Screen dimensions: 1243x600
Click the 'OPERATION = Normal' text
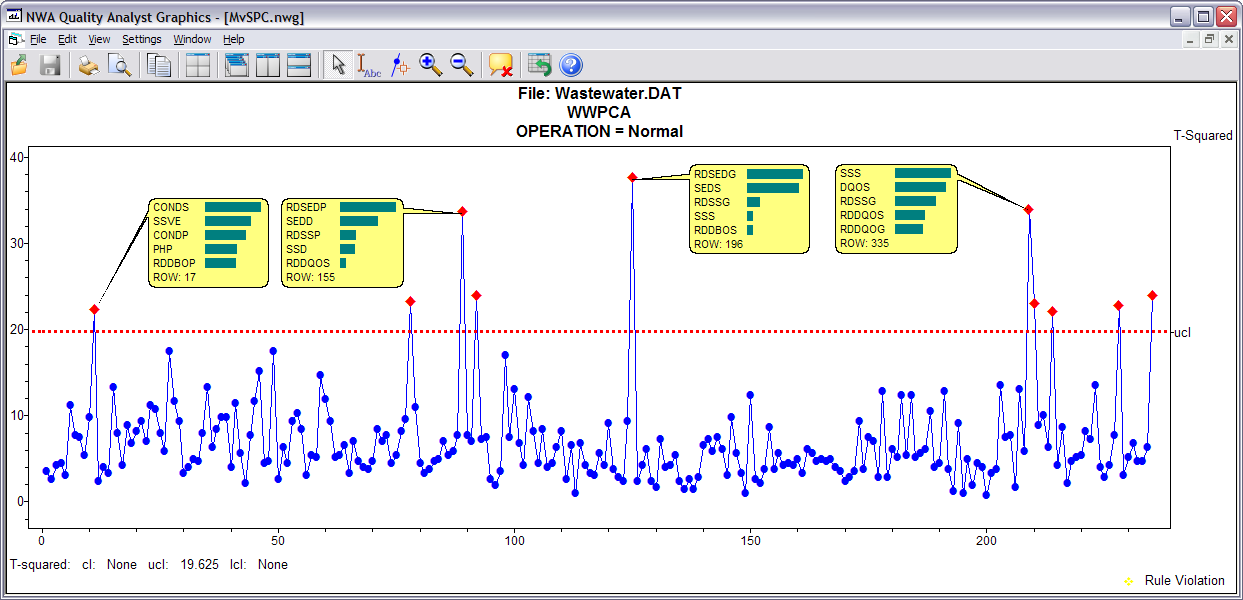600,131
